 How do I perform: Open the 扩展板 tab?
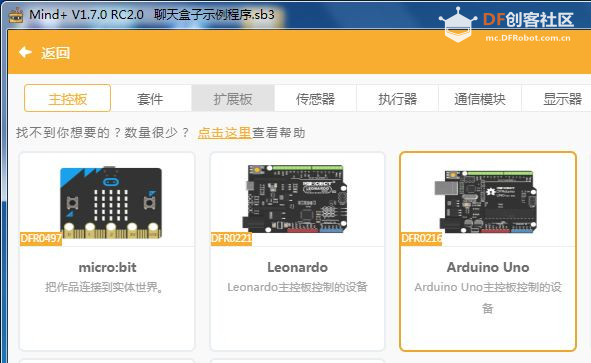pyautogui.click(x=233, y=98)
